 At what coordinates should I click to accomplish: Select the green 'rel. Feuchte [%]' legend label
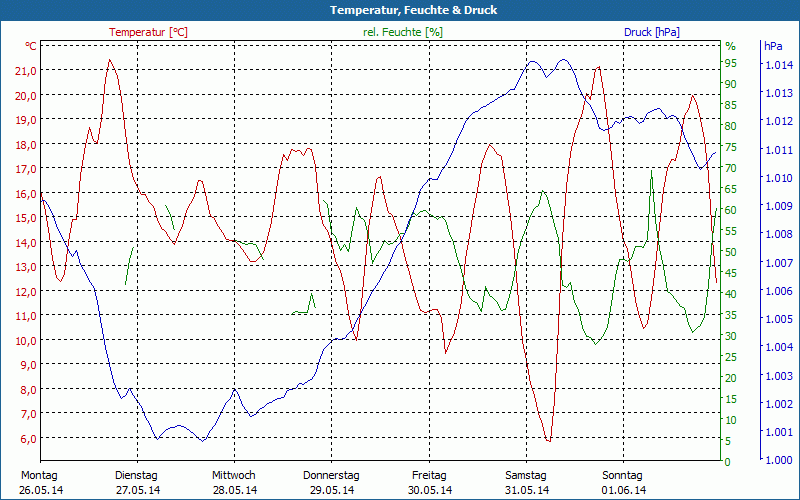403,32
